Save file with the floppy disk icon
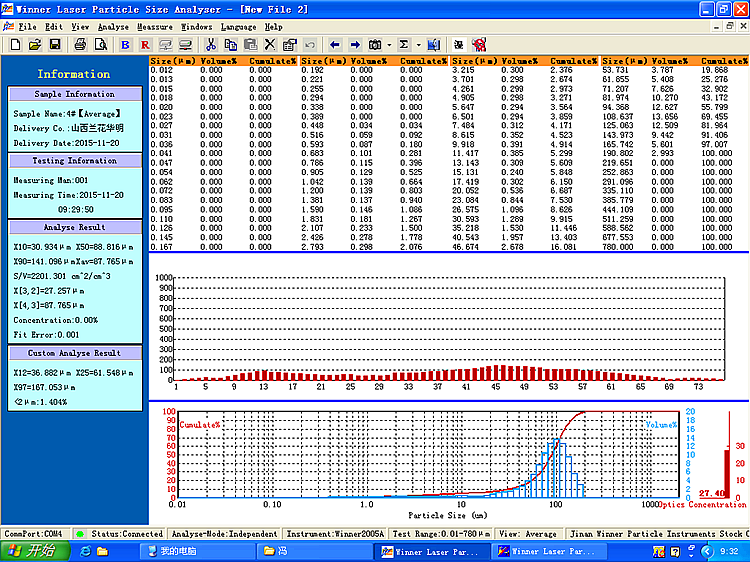Viewport: 750px width, 562px height. pyautogui.click(x=55, y=45)
